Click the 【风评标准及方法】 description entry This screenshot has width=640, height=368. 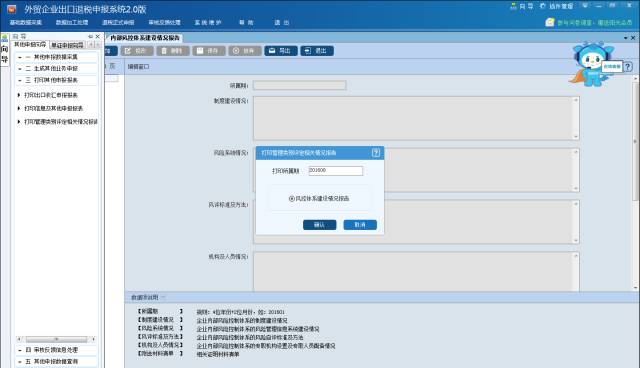click(x=160, y=337)
